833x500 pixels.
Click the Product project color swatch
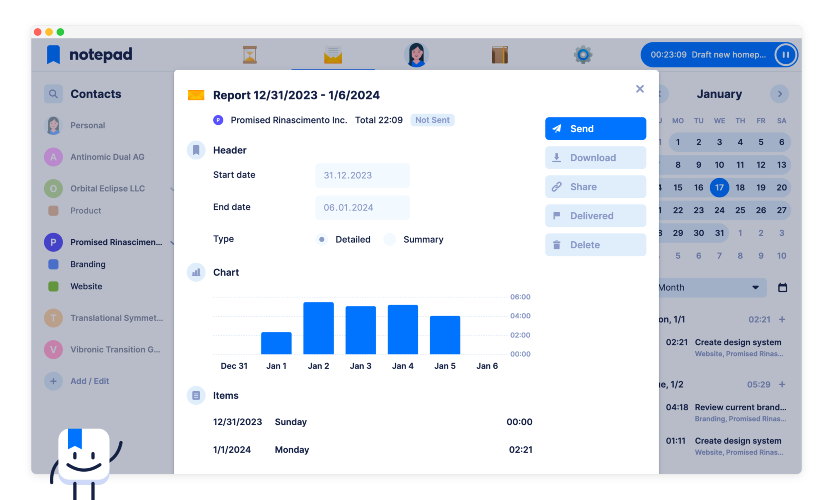click(x=53, y=211)
